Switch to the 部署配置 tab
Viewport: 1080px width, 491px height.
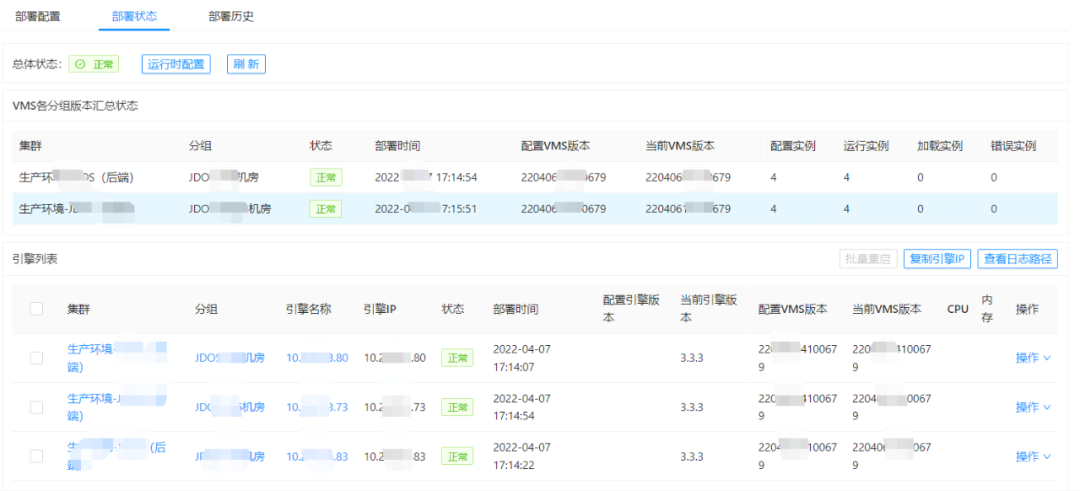tap(38, 17)
